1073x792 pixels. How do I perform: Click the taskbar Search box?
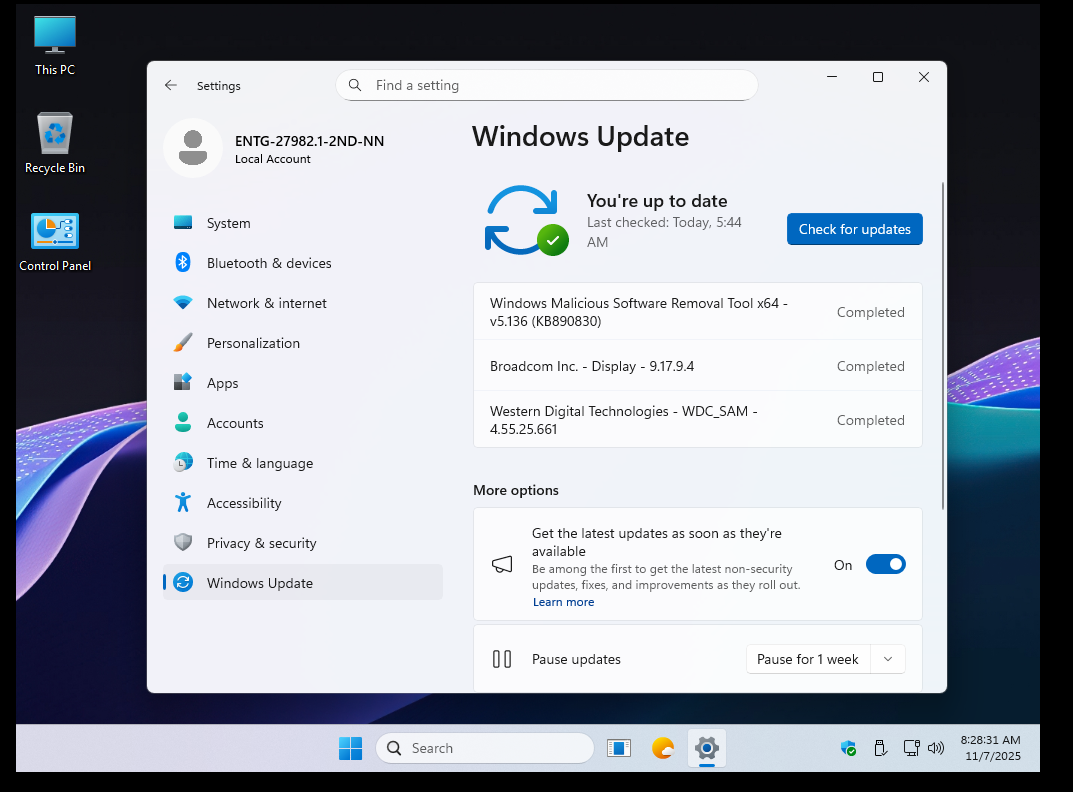484,748
